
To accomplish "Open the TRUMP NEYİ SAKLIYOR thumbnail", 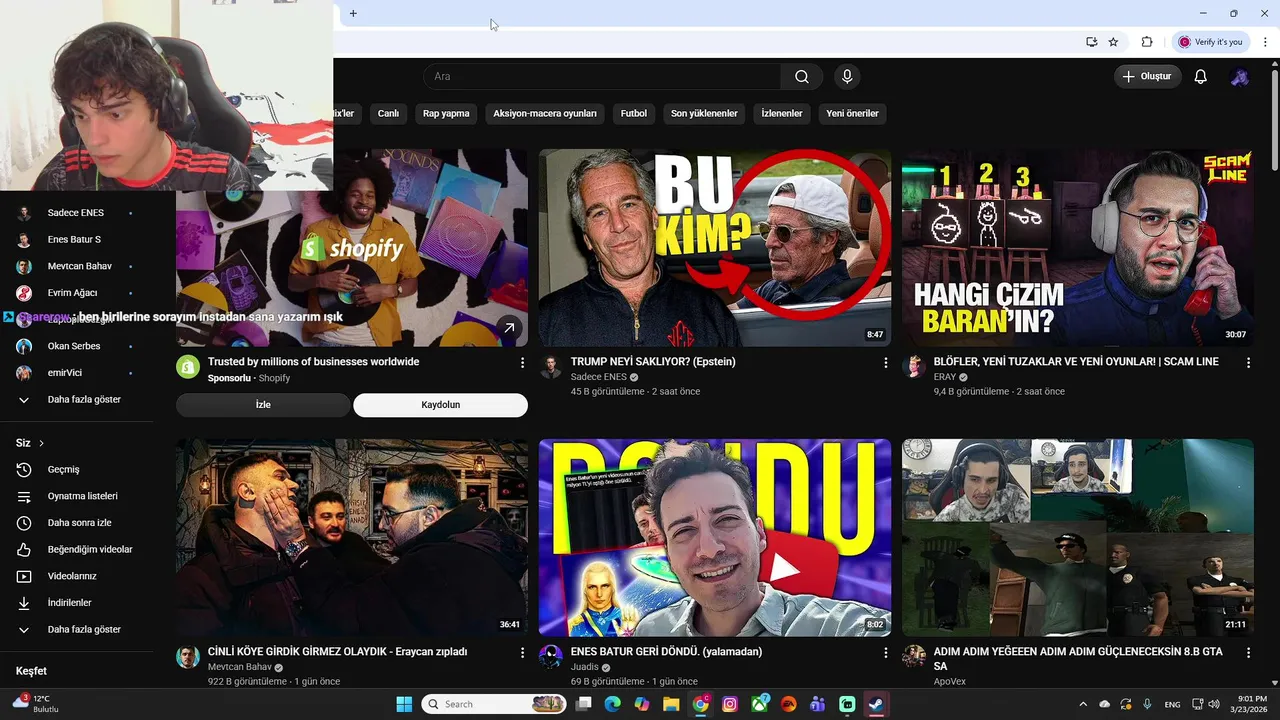I will [x=715, y=248].
